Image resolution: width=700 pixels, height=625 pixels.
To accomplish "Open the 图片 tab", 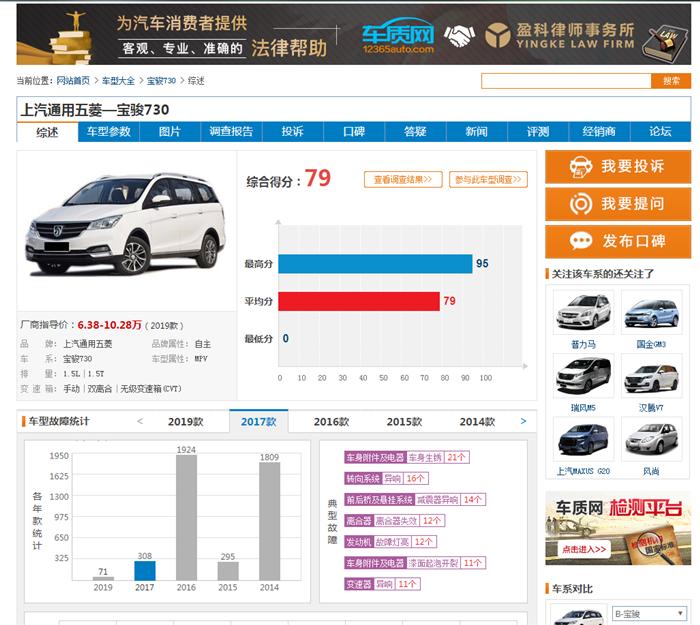I will point(170,132).
